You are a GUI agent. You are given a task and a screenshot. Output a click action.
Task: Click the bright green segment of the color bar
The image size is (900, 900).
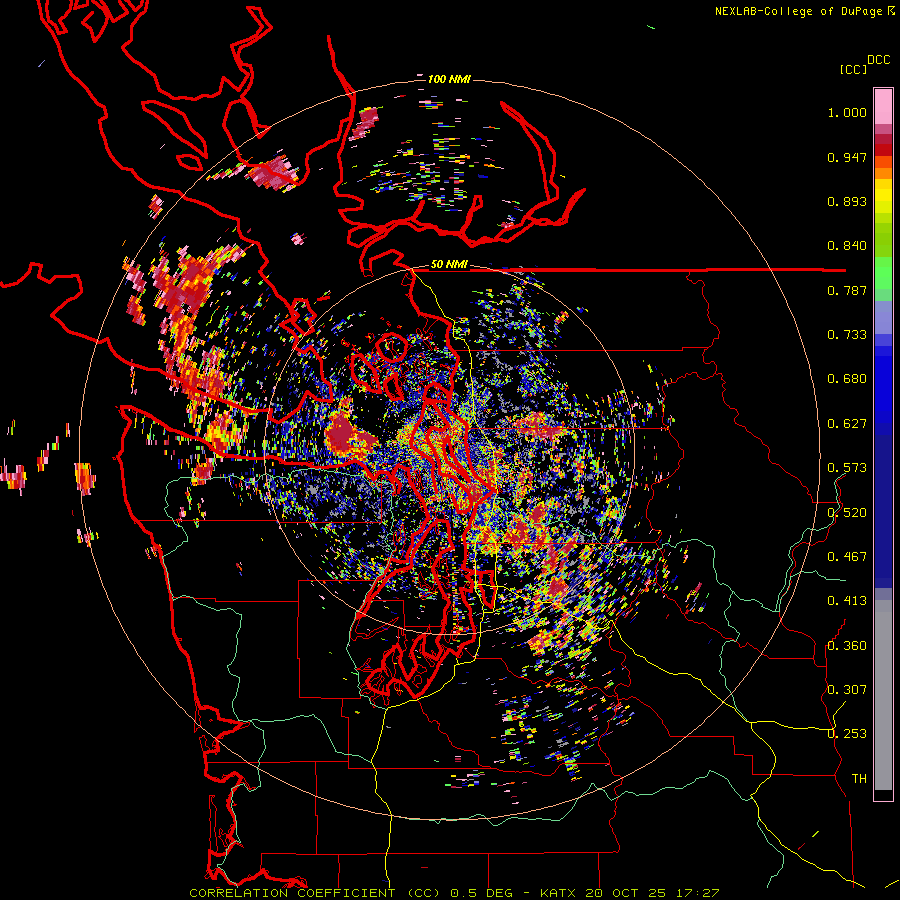(x=883, y=273)
